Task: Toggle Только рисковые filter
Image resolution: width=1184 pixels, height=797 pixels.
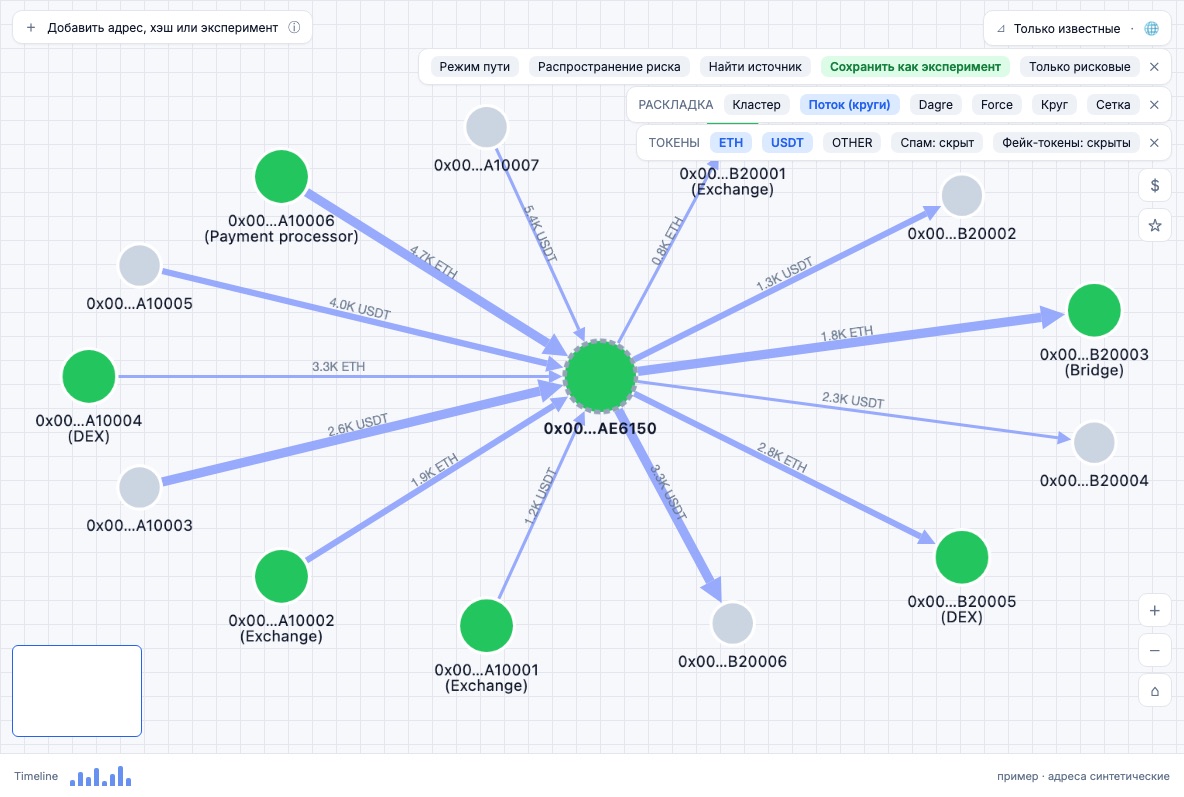Action: (1079, 66)
